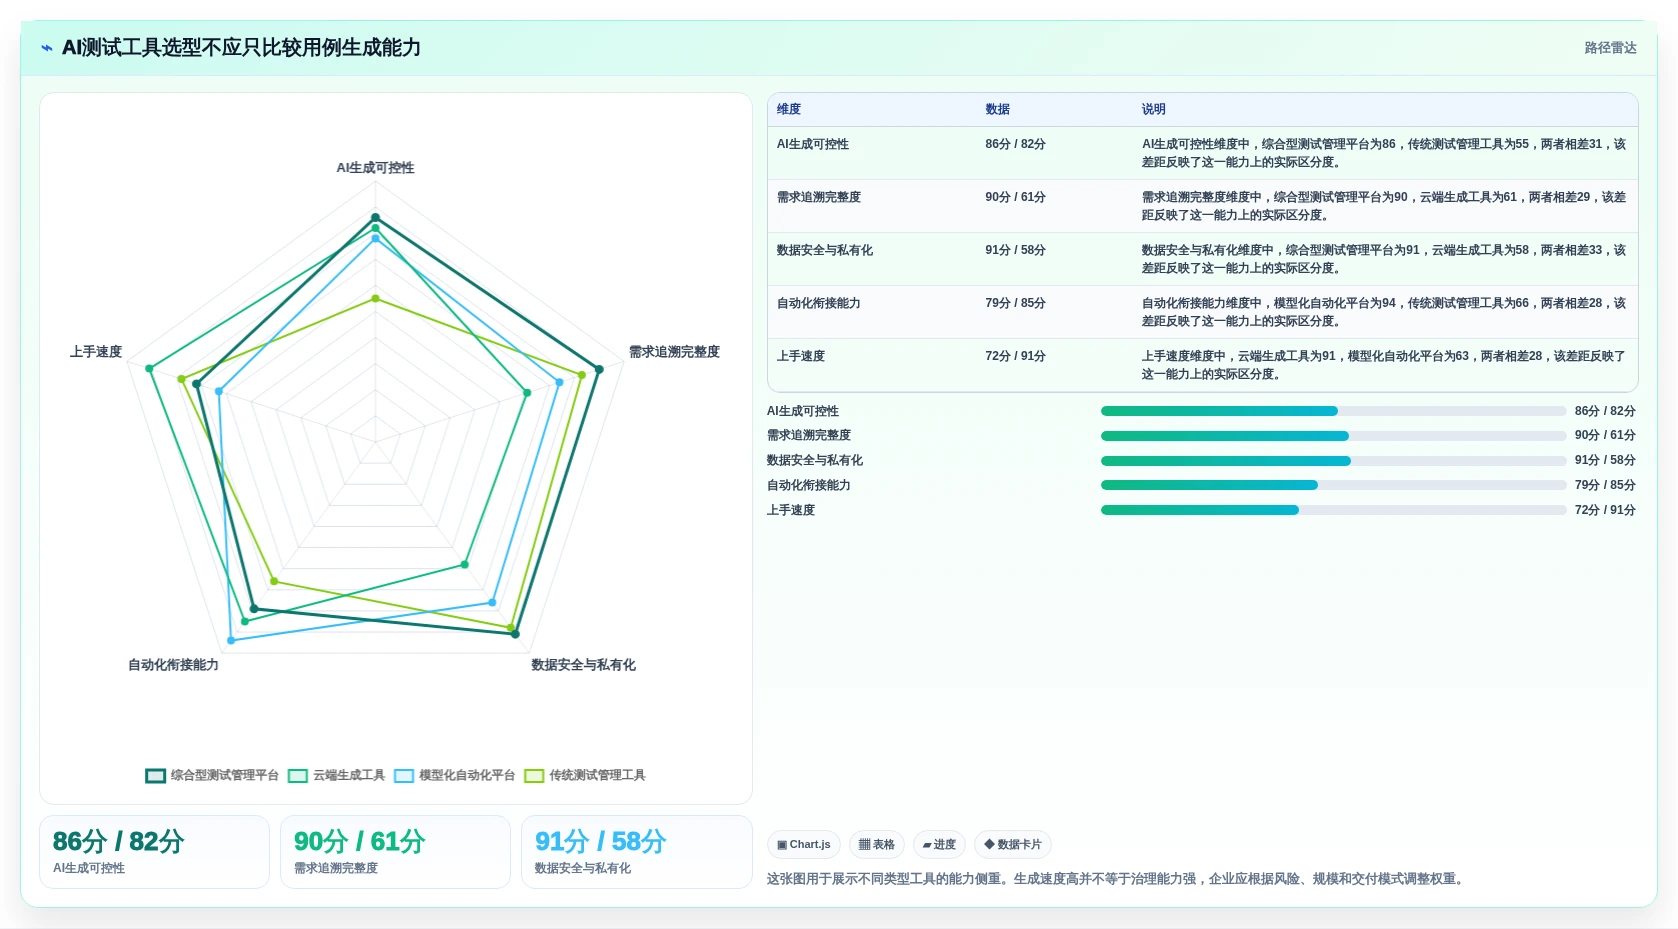
Task: Click the 数据安全与私有化 progress bar
Action: (x=1333, y=461)
